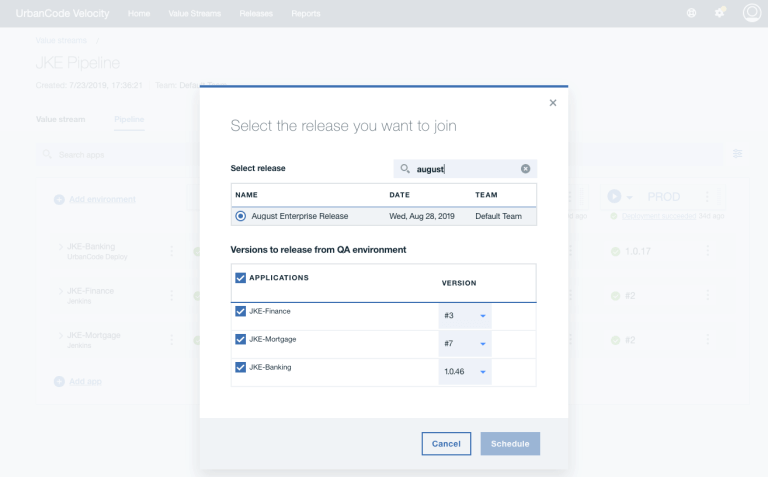Open Value Streams in top navigation
768x477 pixels.
(x=194, y=13)
